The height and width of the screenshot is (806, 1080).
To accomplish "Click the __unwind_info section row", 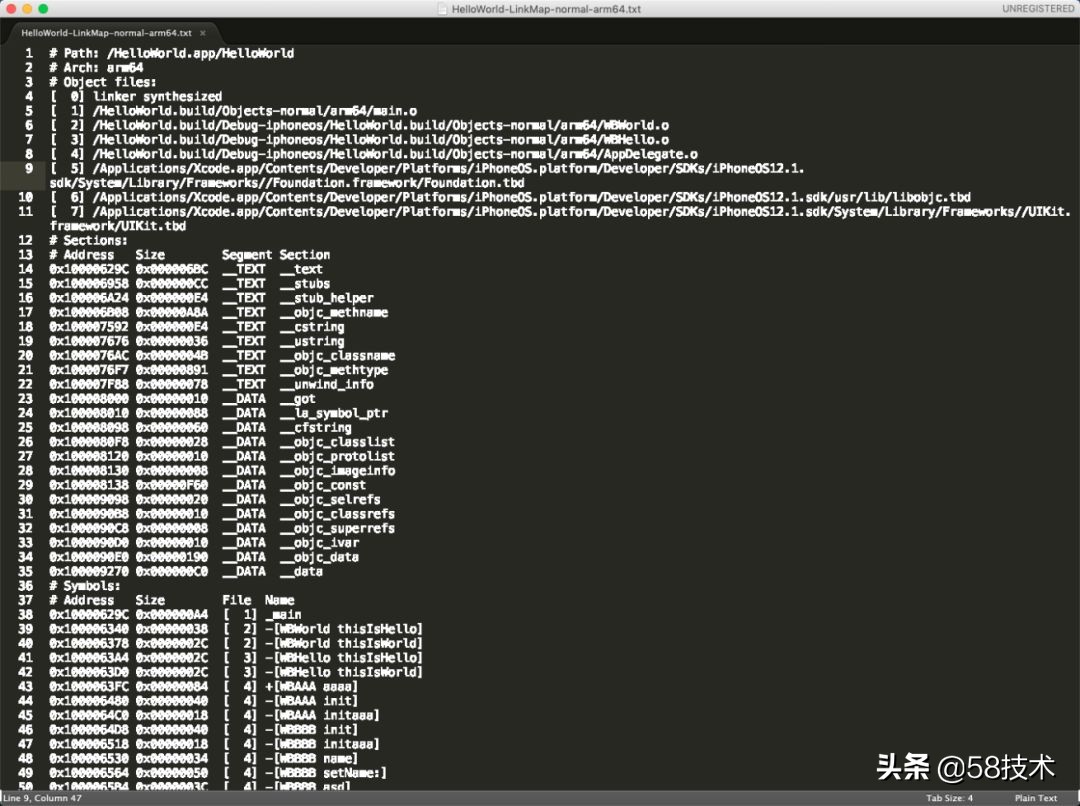I will coord(211,384).
